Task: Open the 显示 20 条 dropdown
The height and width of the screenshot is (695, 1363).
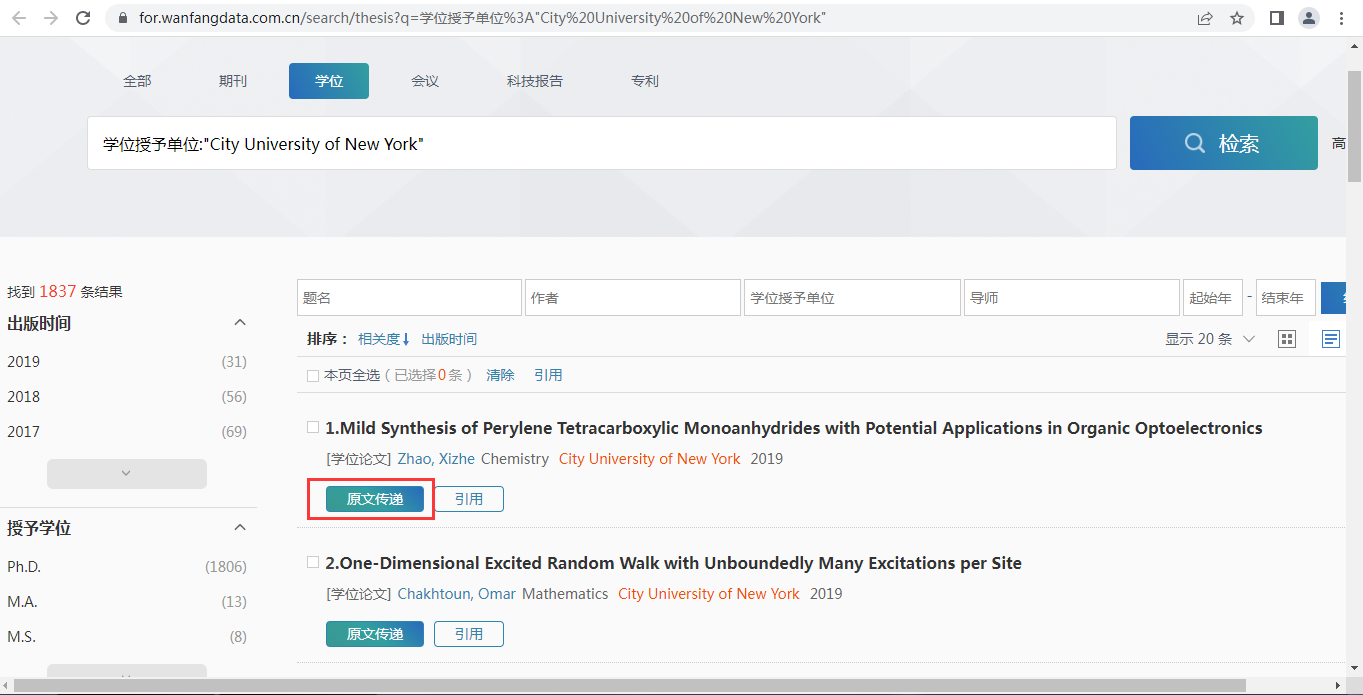Action: pyautogui.click(x=1210, y=339)
